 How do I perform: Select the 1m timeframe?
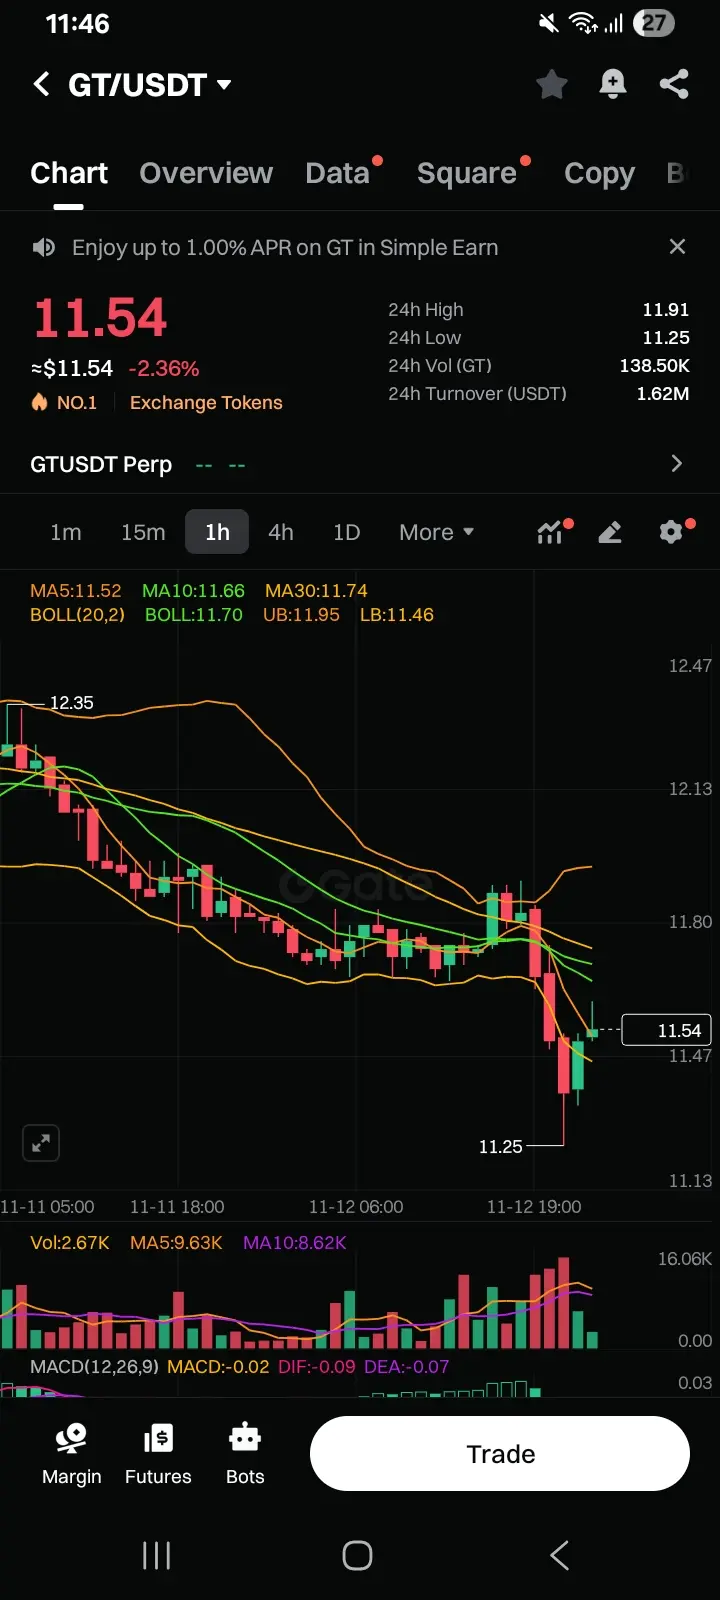(66, 532)
